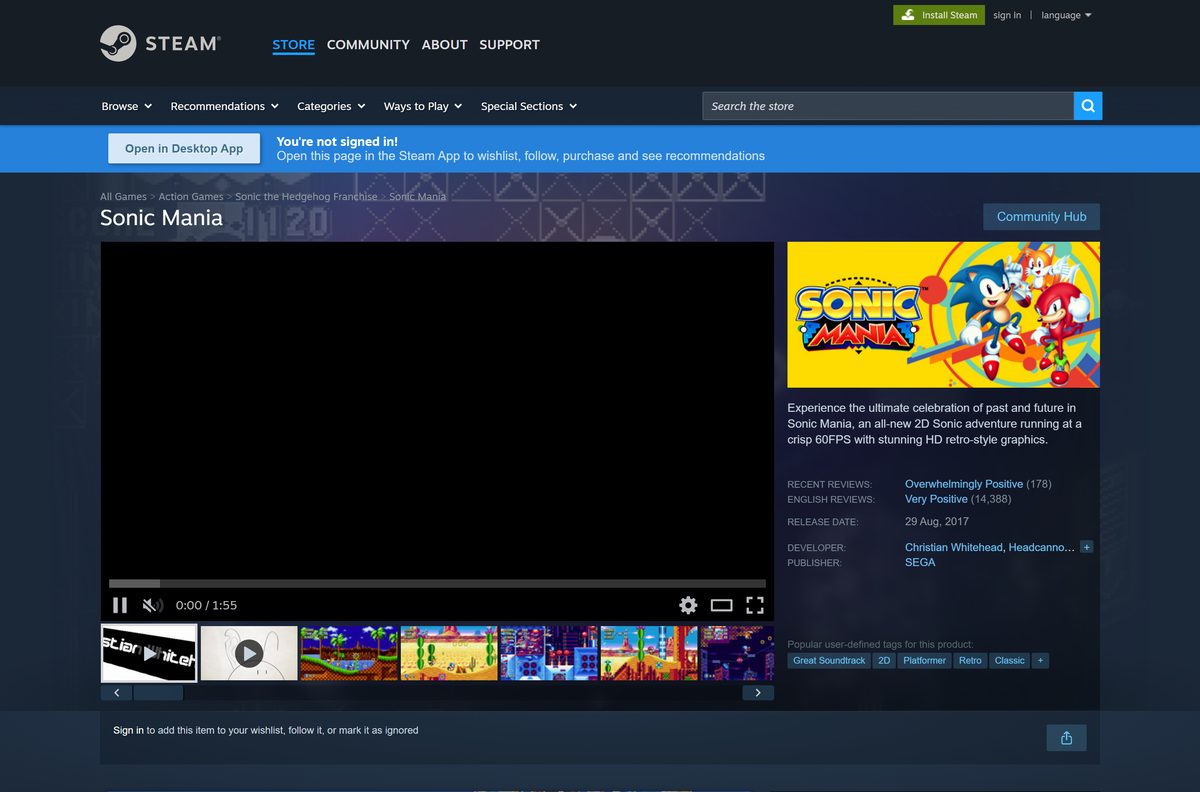The image size is (1200, 792).
Task: Open developer Christian Whitehead link
Action: click(x=954, y=547)
